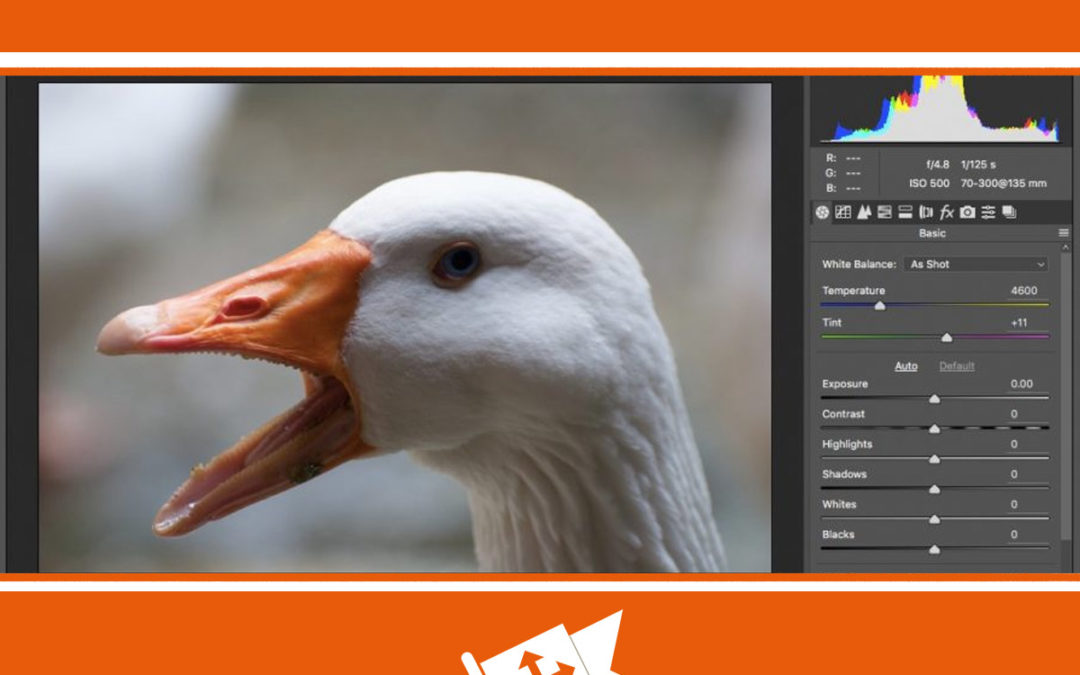Click the Auto adjustment link
The image size is (1080, 675).
pos(905,366)
